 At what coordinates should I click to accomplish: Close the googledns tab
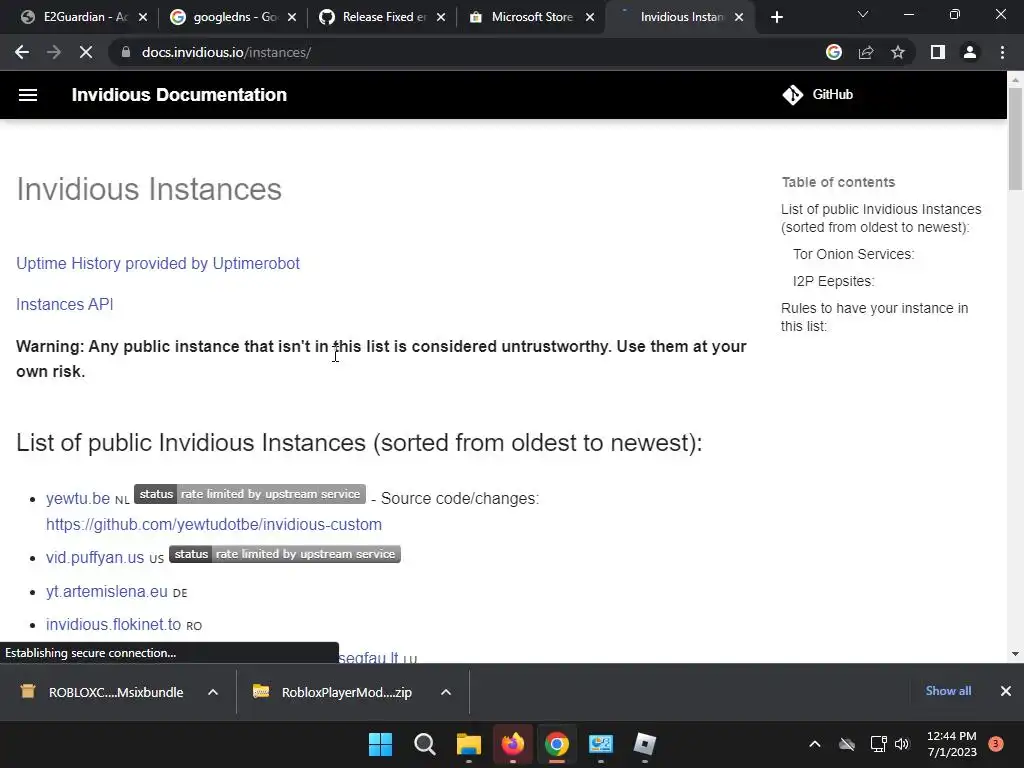click(292, 17)
